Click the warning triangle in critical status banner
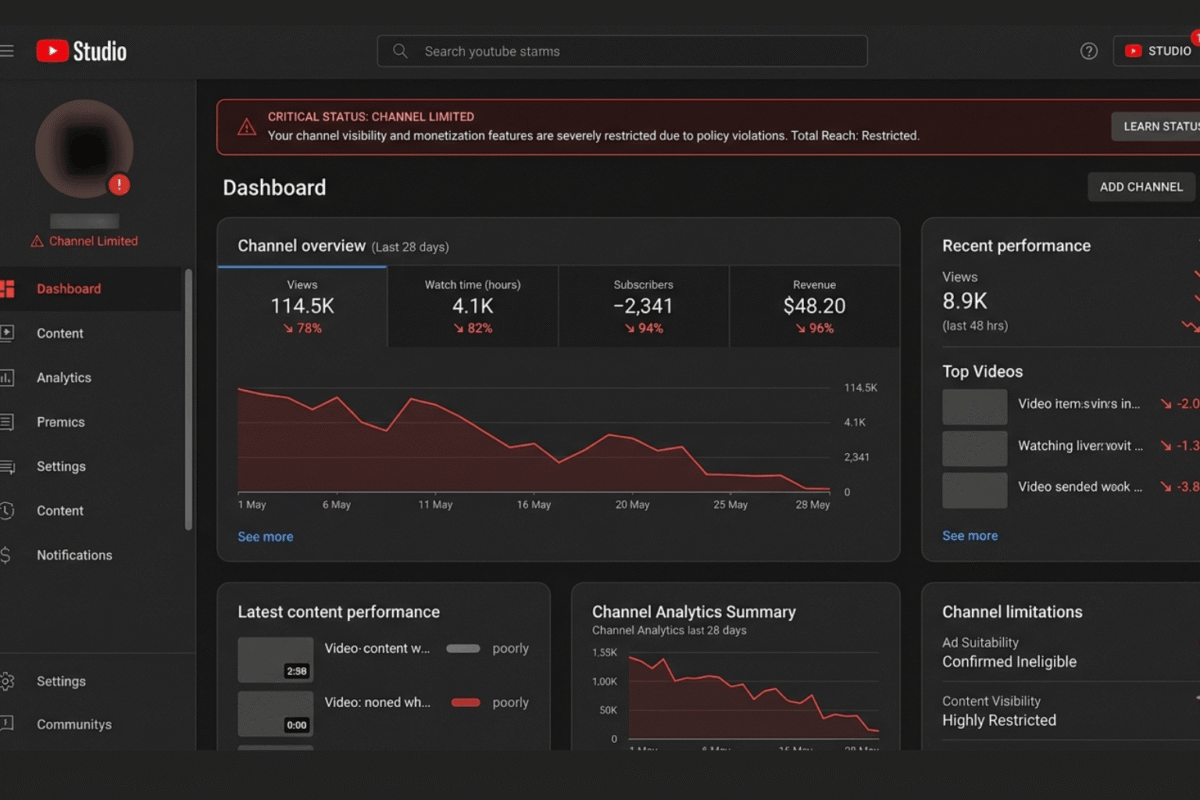This screenshot has height=800, width=1200. 246,127
